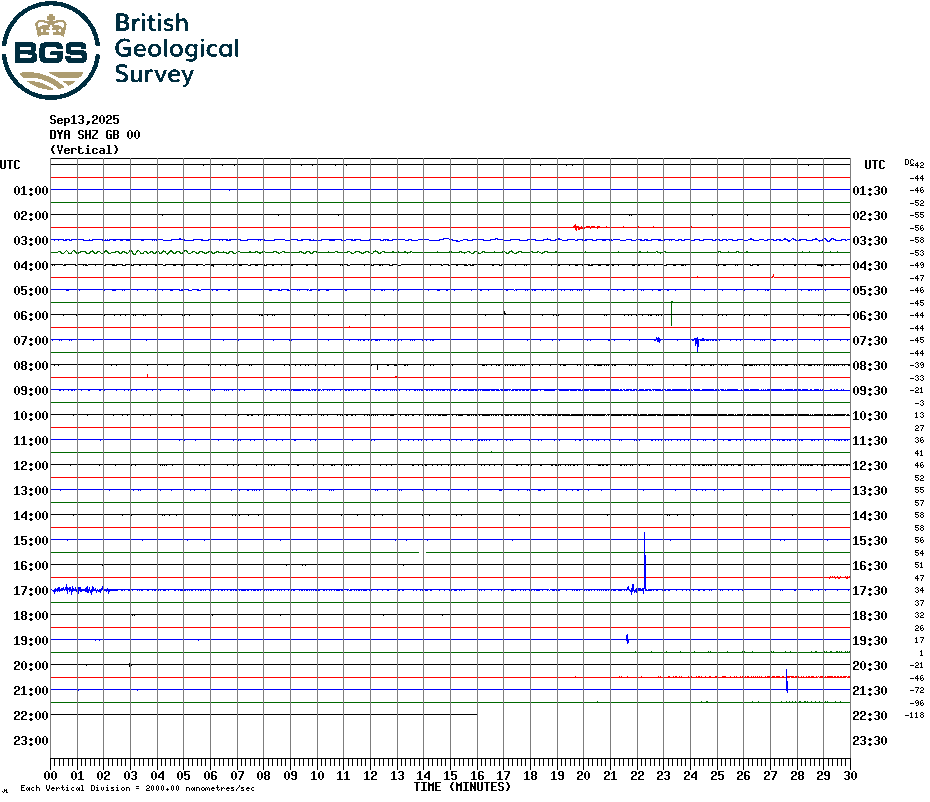The image size is (930, 802).
Task: Click the 09:00 row label on left
Action: click(x=31, y=390)
